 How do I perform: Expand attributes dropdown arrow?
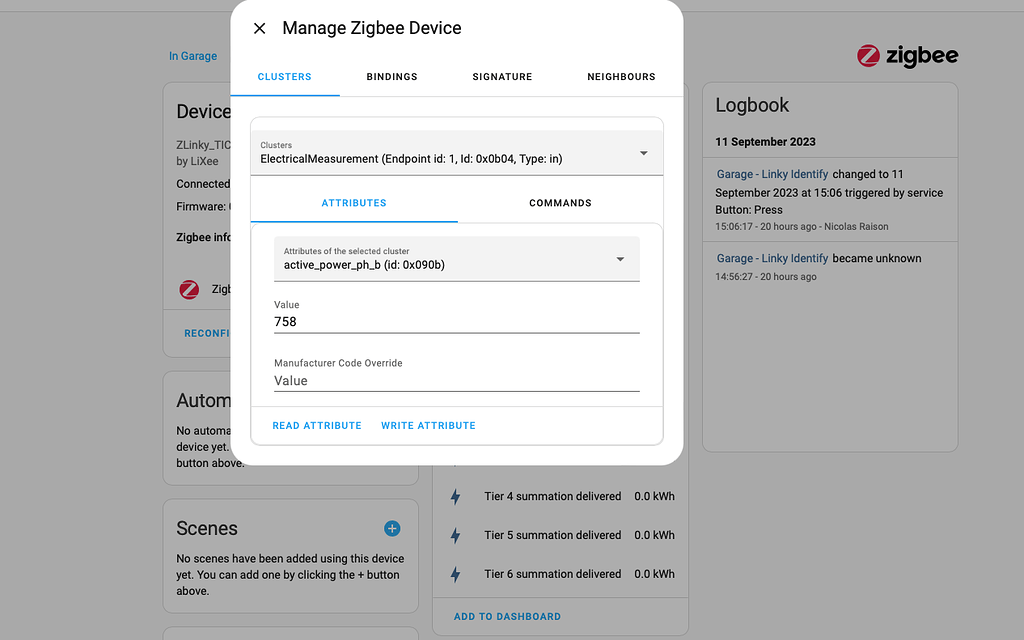point(620,259)
